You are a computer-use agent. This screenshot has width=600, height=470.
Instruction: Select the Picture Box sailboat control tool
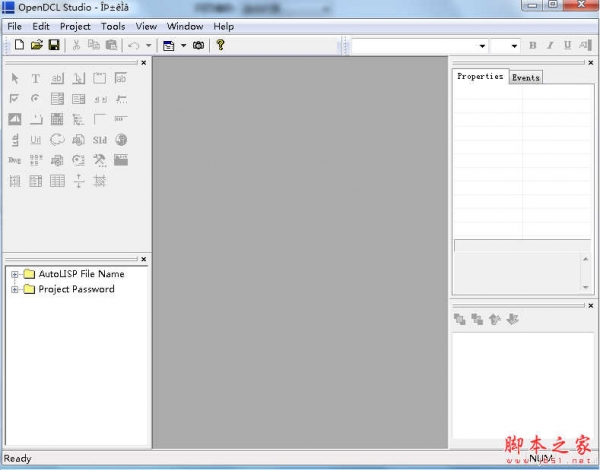15,119
